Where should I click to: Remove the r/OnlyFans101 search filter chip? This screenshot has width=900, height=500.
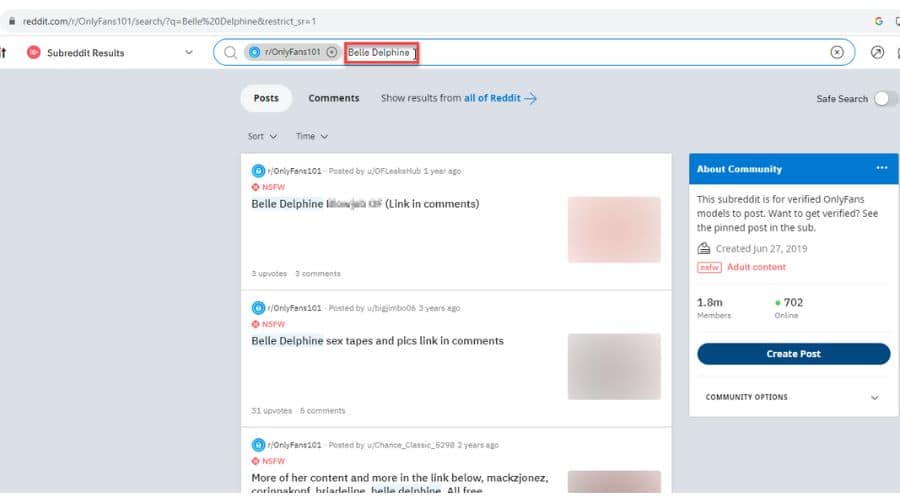click(332, 52)
